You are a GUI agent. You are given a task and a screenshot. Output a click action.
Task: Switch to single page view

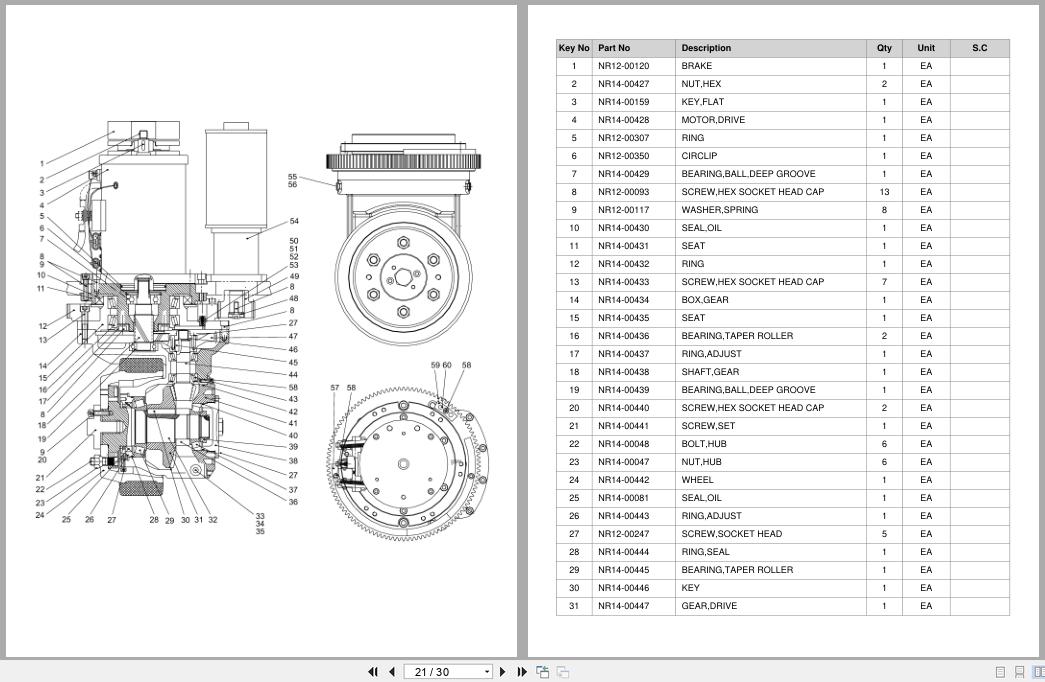tap(1000, 672)
